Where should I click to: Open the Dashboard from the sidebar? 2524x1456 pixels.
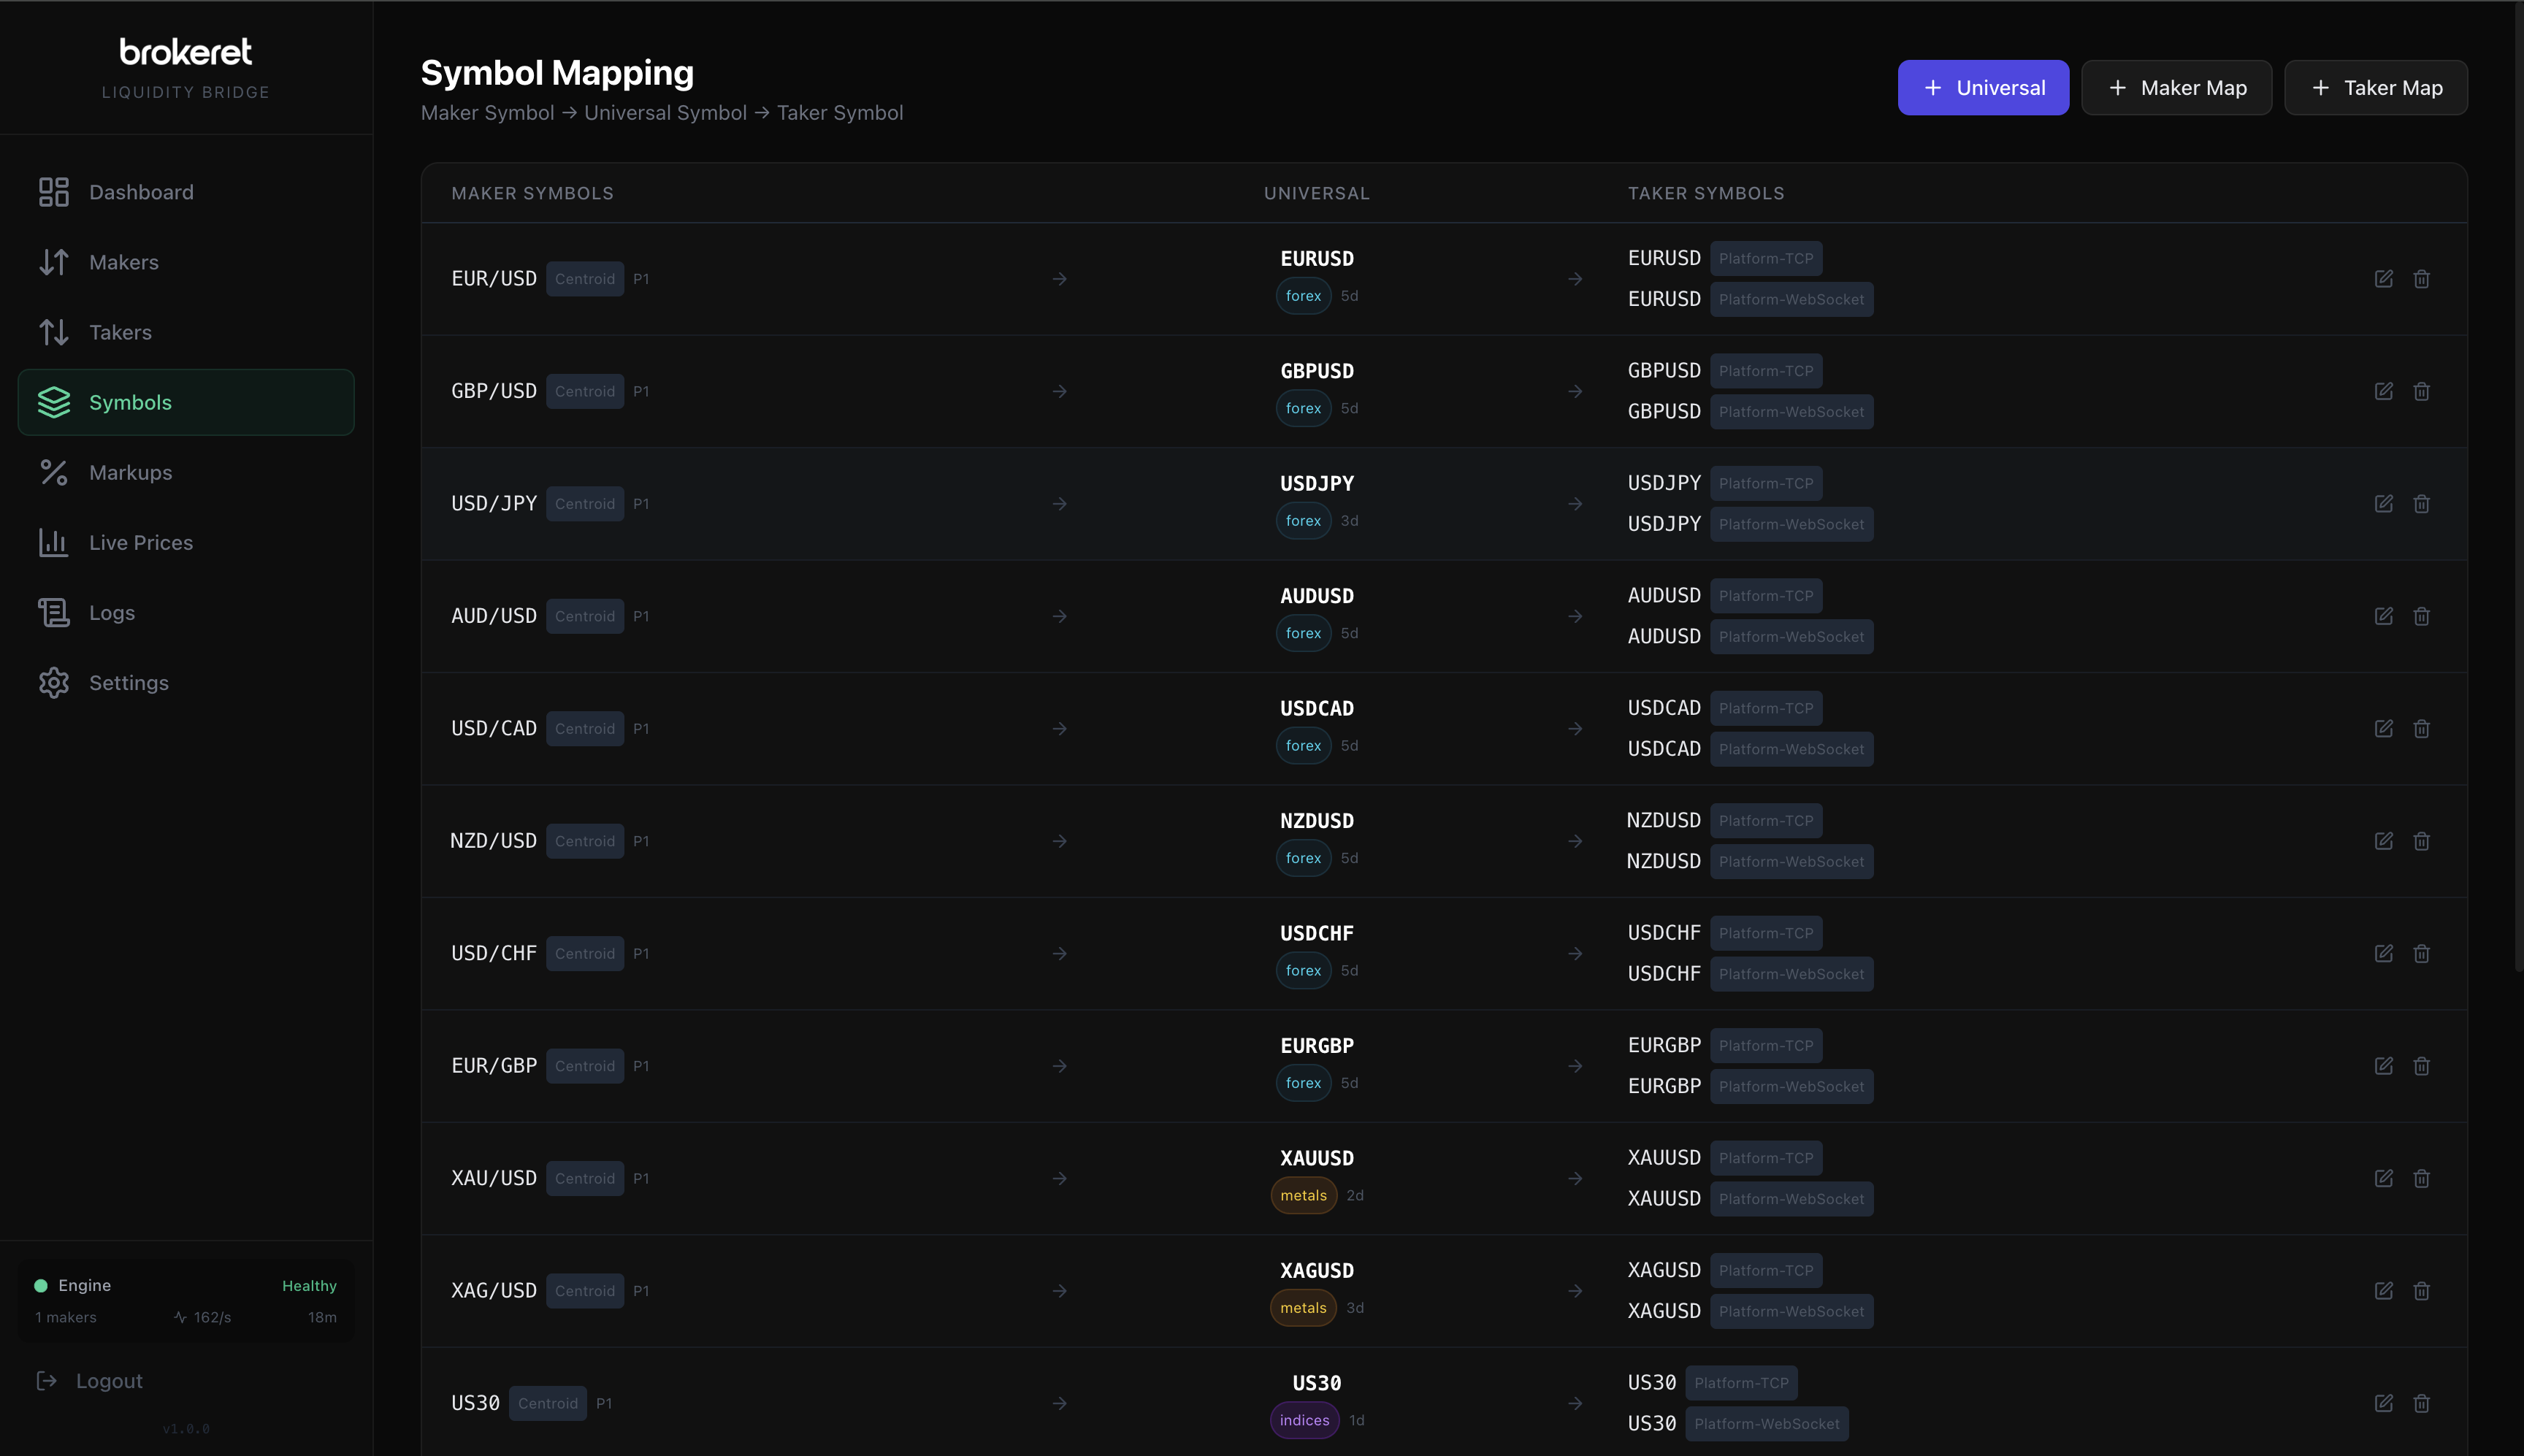[x=140, y=191]
